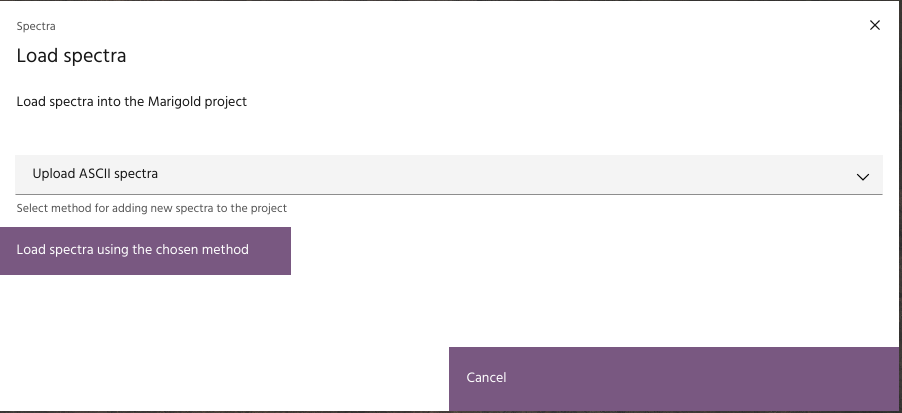The height and width of the screenshot is (413, 902).
Task: Click the chevron beside Upload ASCII spectra
Action: pos(863,176)
